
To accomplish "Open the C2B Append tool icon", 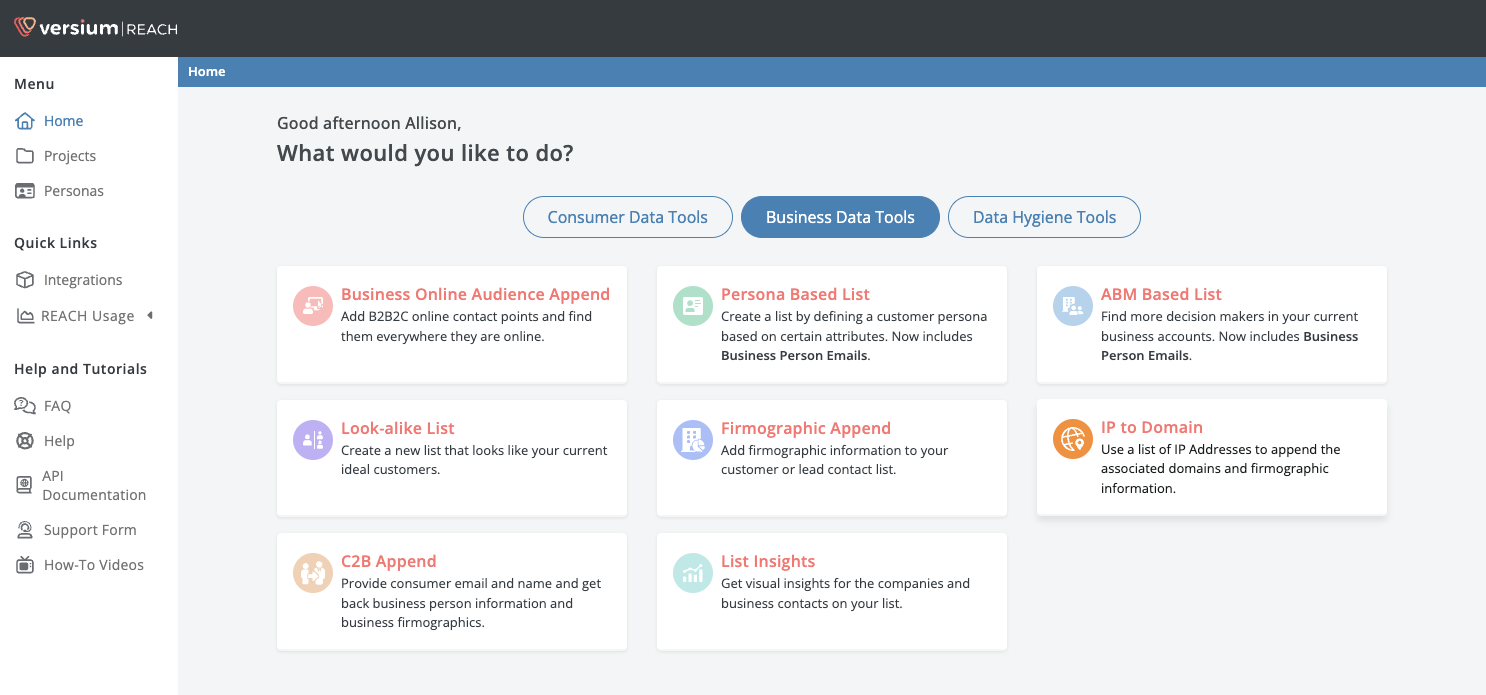I will coord(312,573).
